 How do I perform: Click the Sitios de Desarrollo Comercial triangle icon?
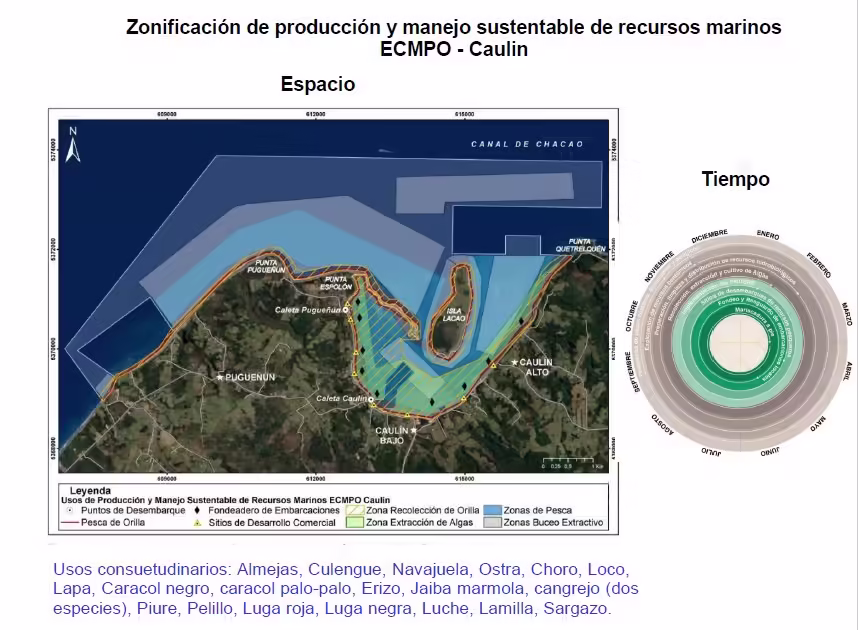coord(198,522)
